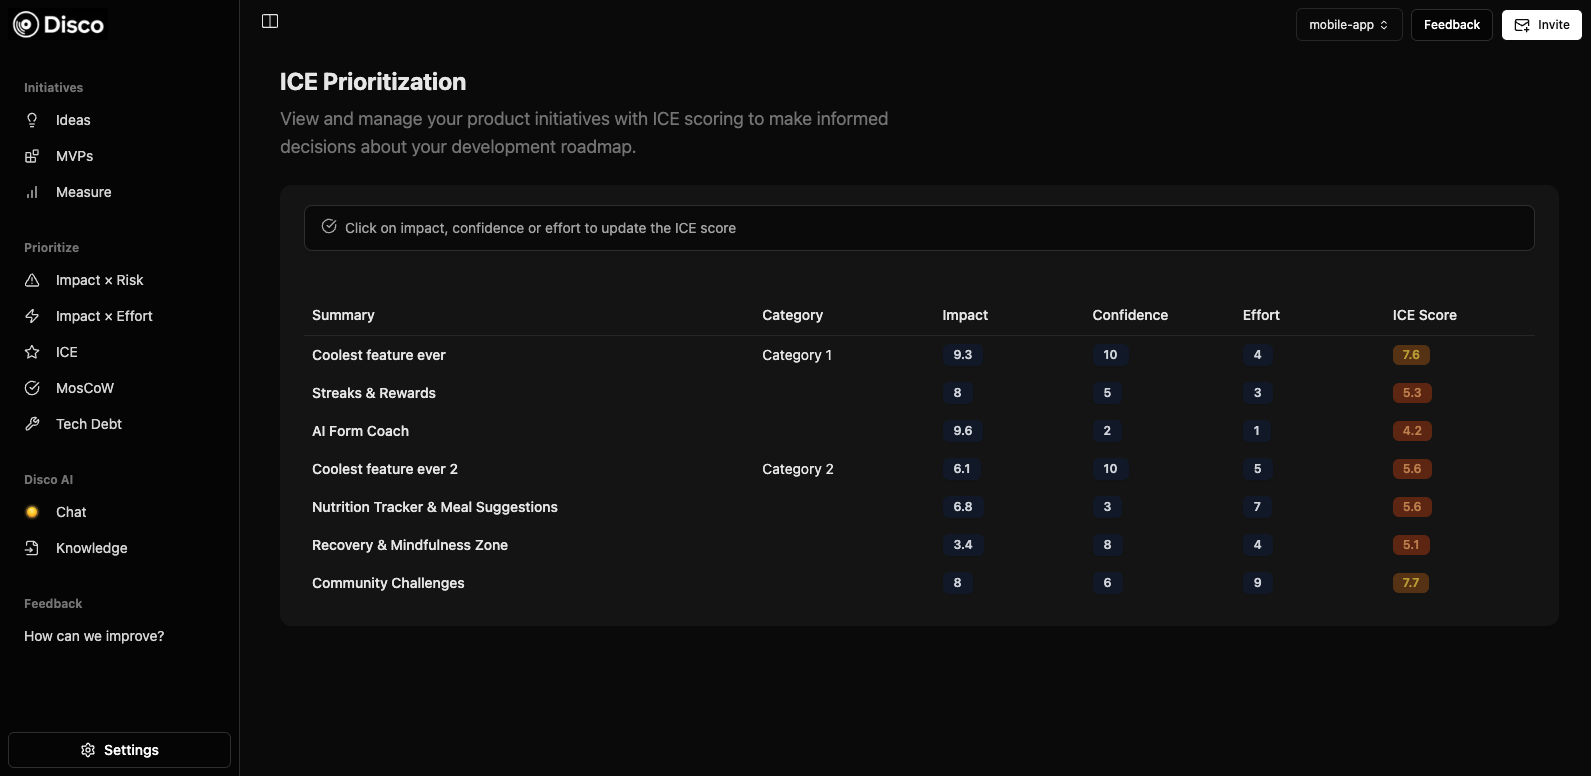Toggle the sidebar panel icon

(x=270, y=22)
